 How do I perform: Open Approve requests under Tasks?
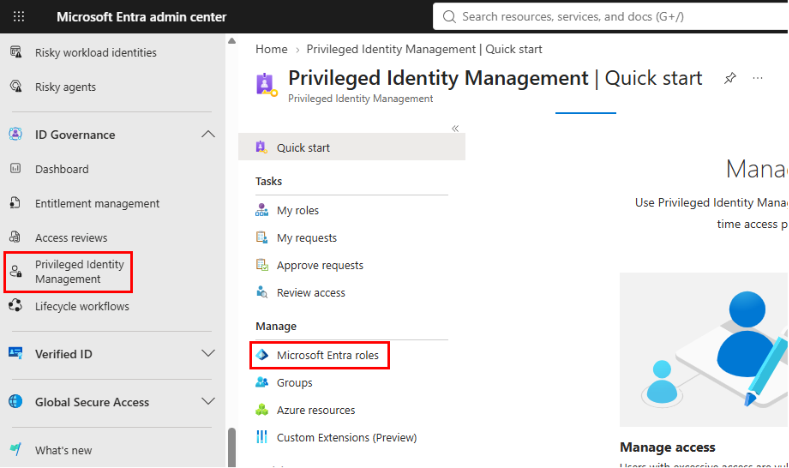pos(320,265)
